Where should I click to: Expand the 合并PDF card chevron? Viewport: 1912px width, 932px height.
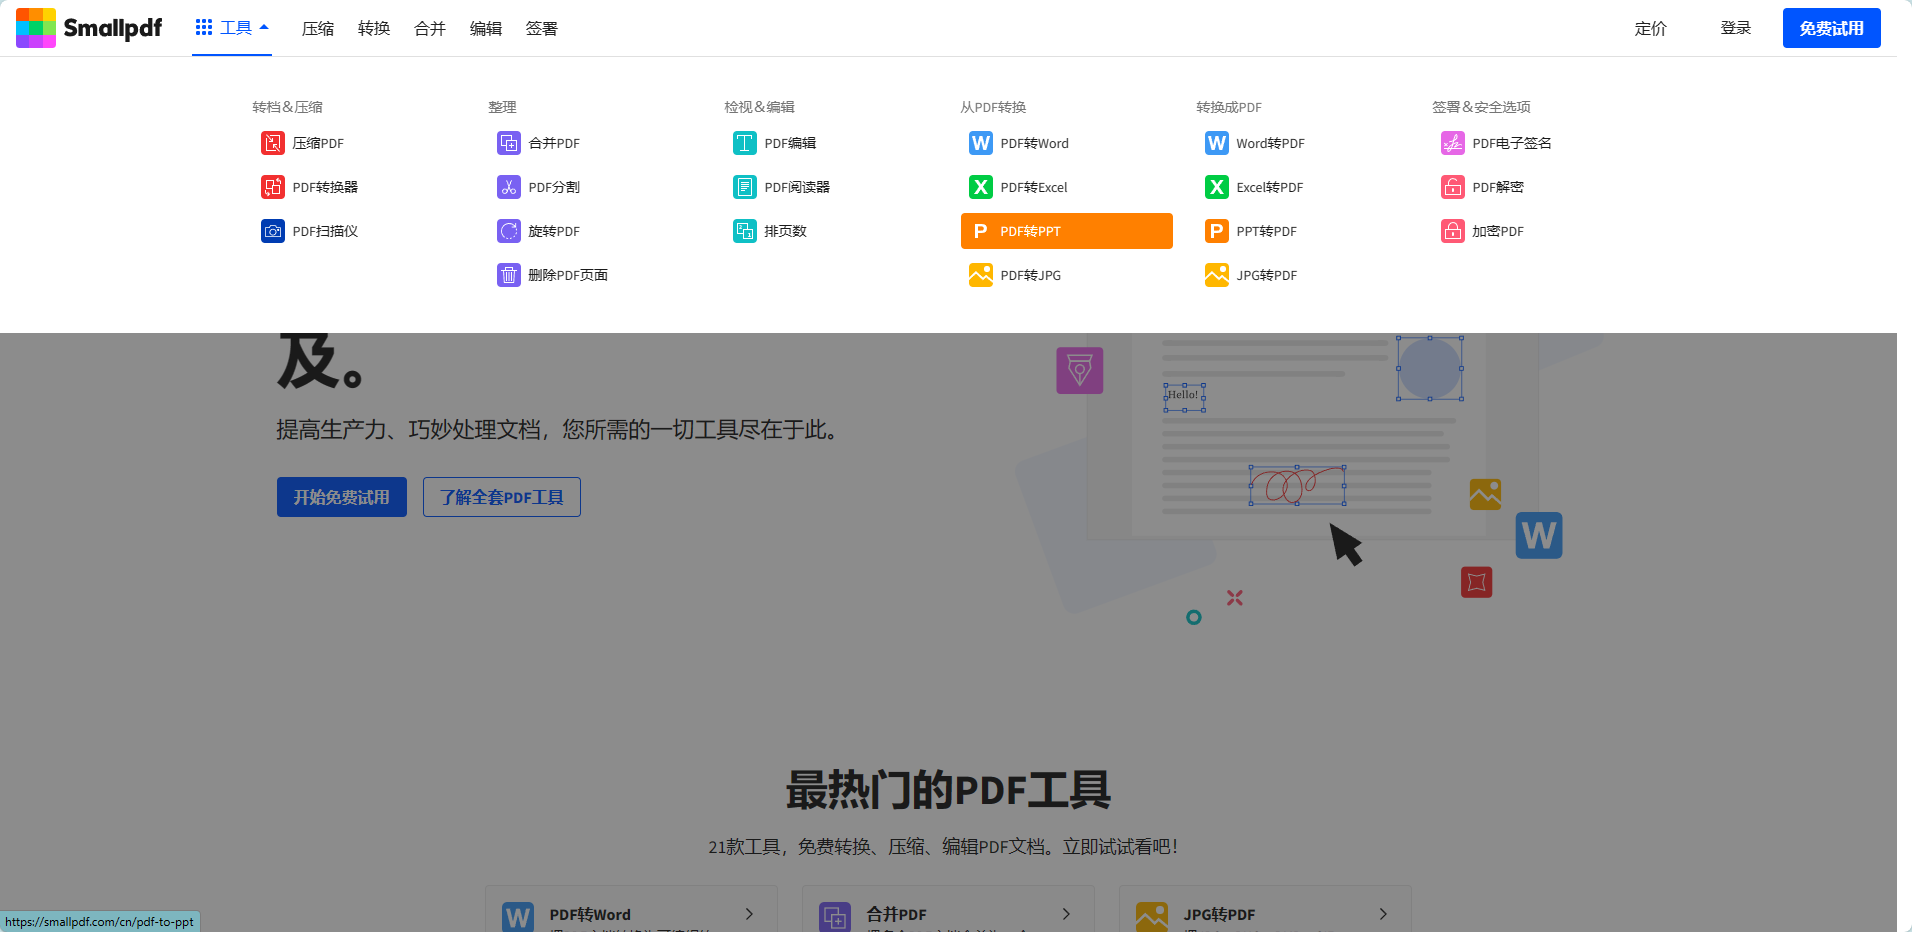pyautogui.click(x=1066, y=914)
